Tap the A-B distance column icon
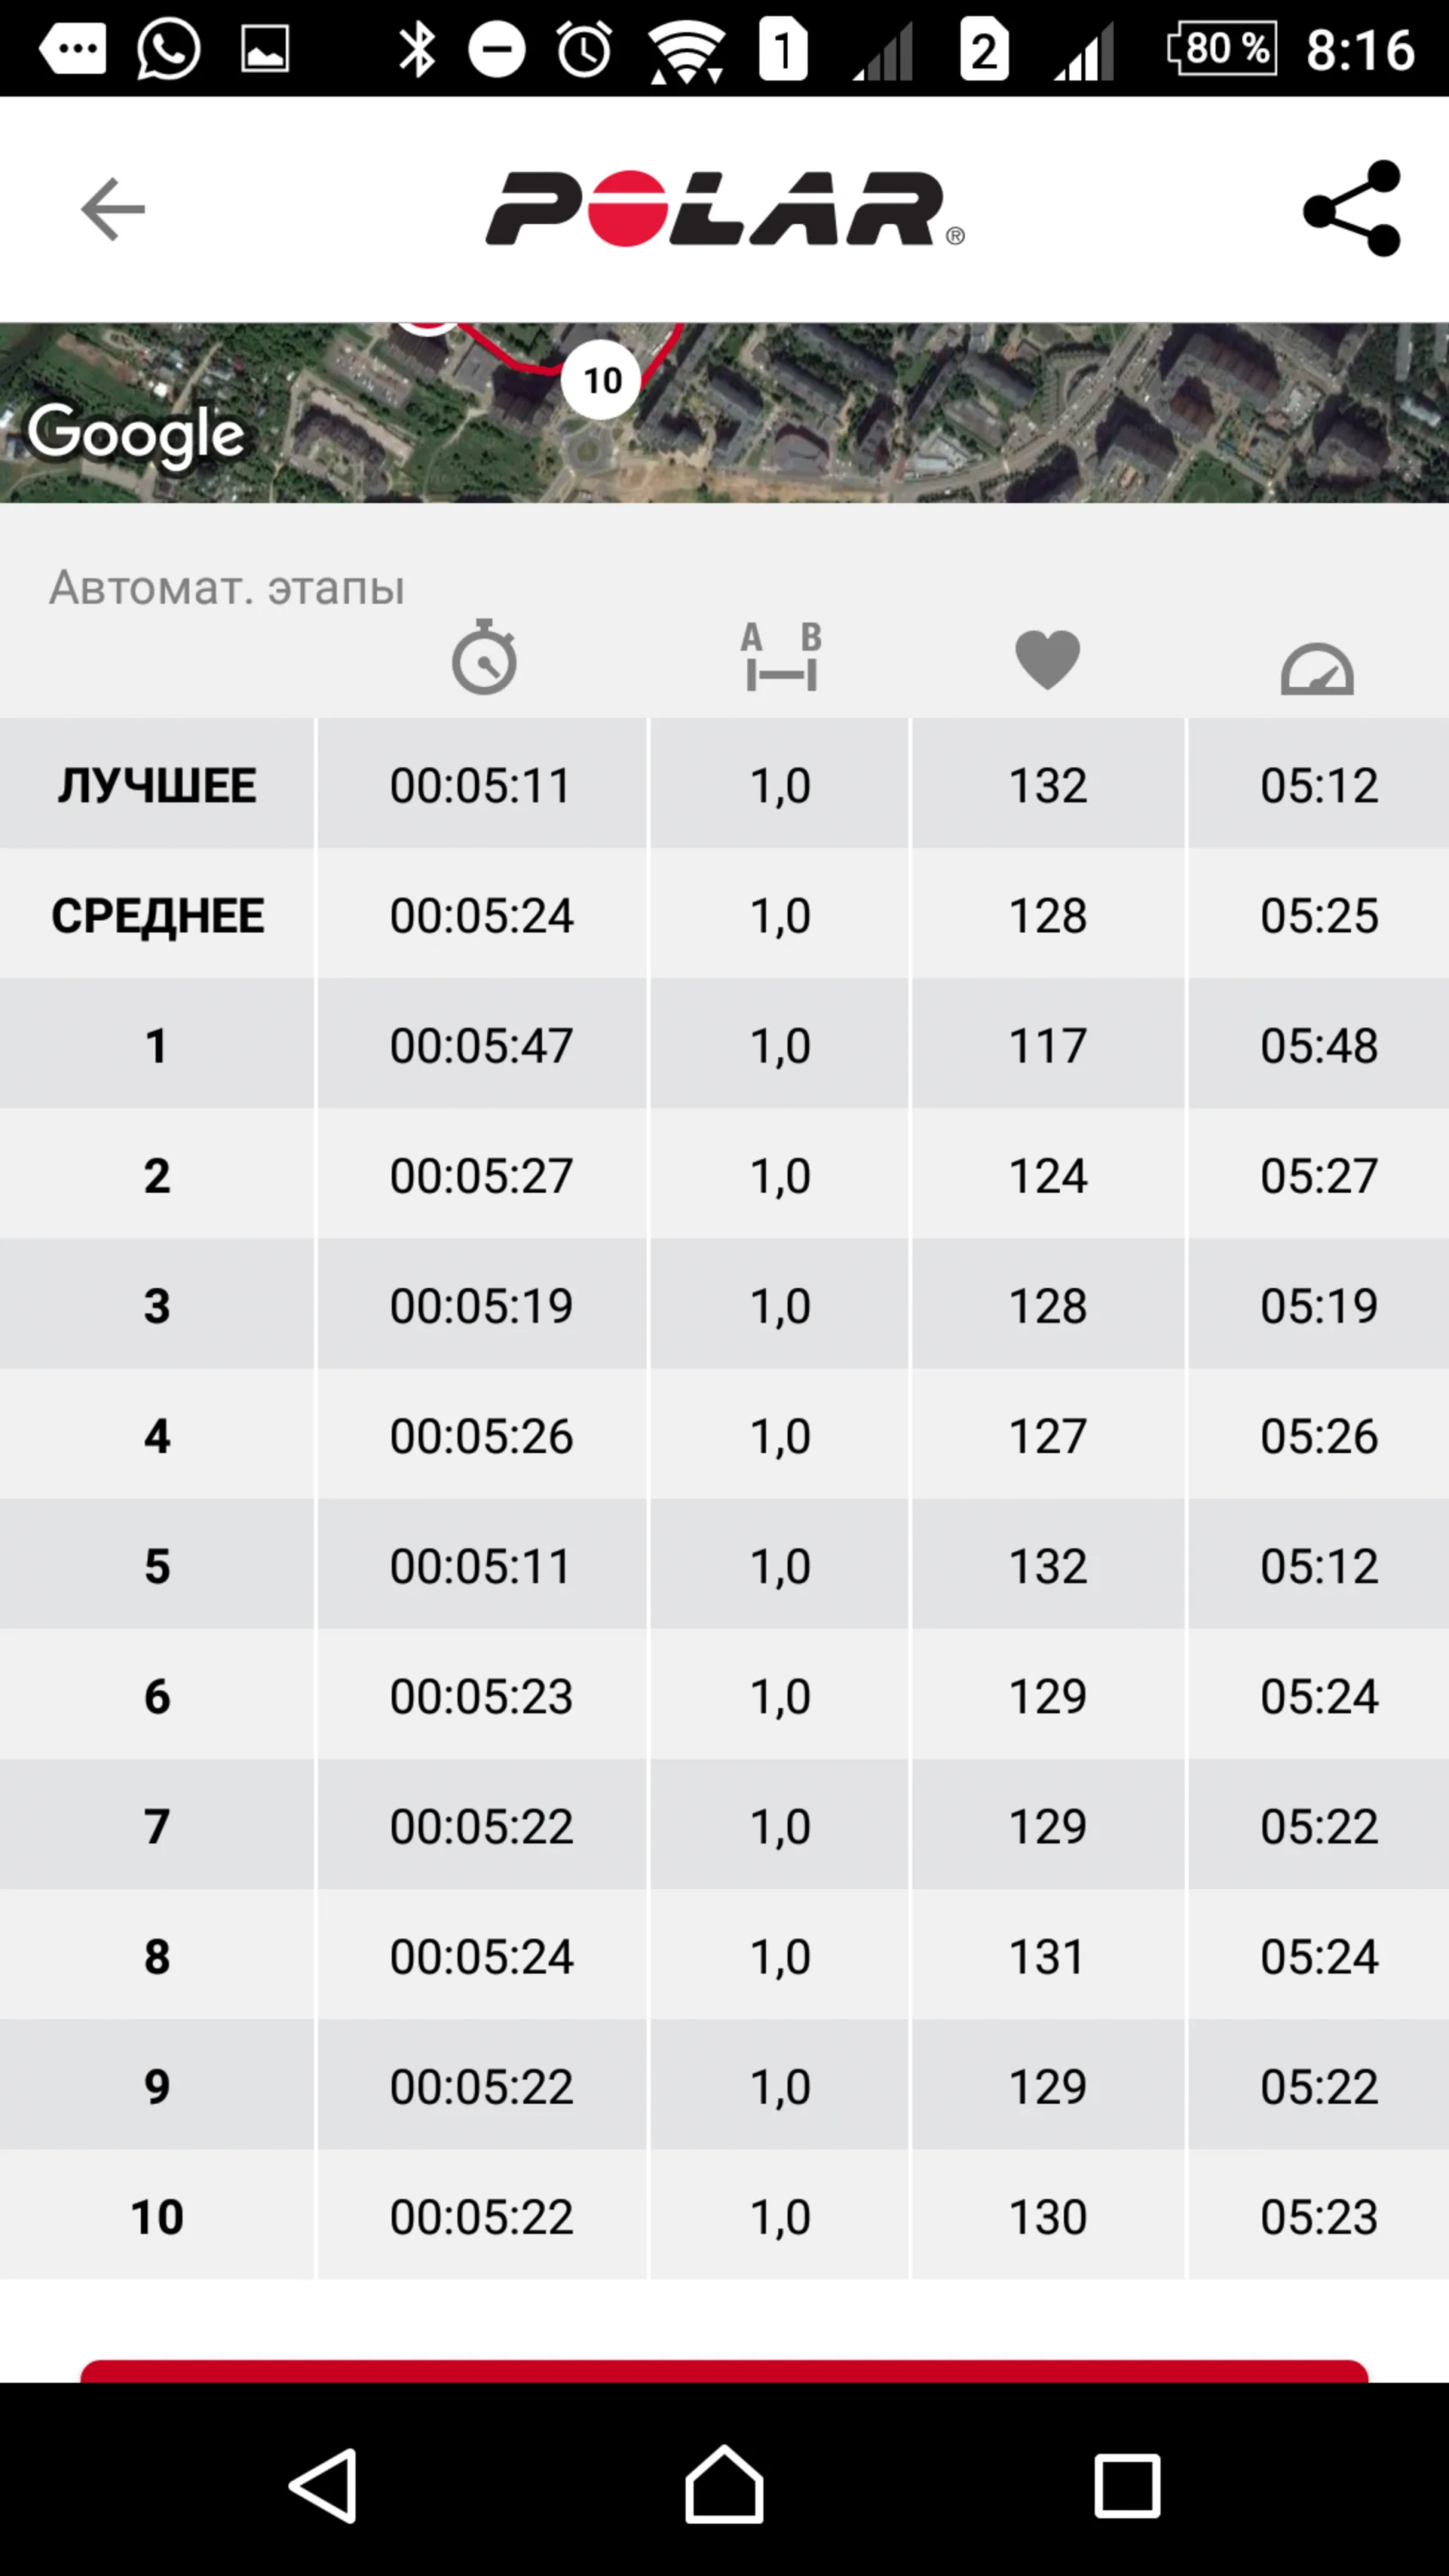The height and width of the screenshot is (2576, 1449). tap(781, 658)
